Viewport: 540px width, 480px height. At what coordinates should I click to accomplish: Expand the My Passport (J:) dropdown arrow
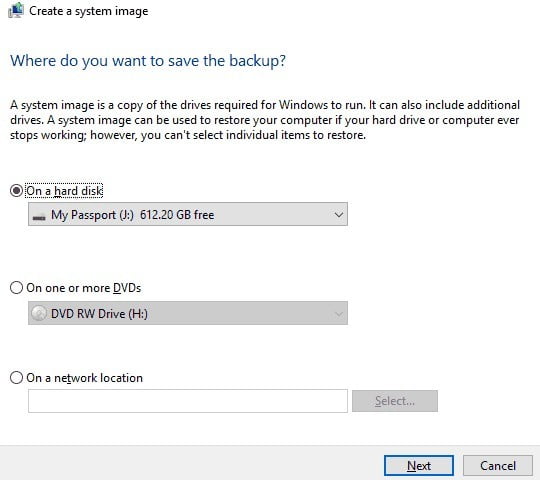click(339, 215)
